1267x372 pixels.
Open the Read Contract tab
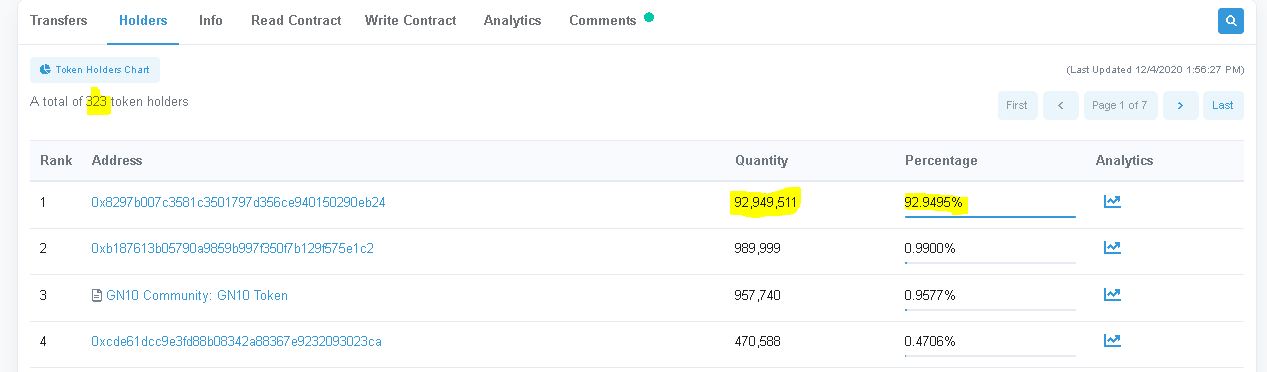click(x=296, y=20)
